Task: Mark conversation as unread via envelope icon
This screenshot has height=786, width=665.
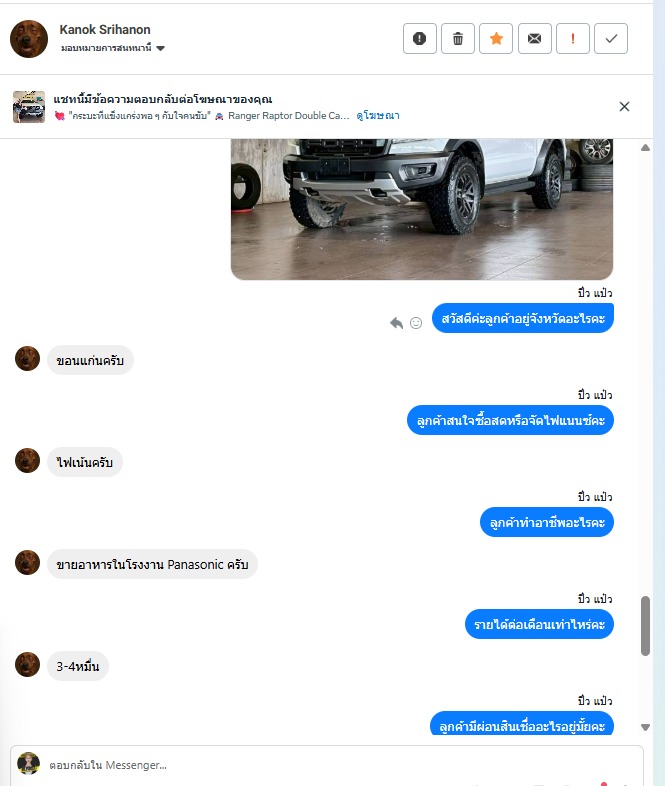Action: coord(534,39)
